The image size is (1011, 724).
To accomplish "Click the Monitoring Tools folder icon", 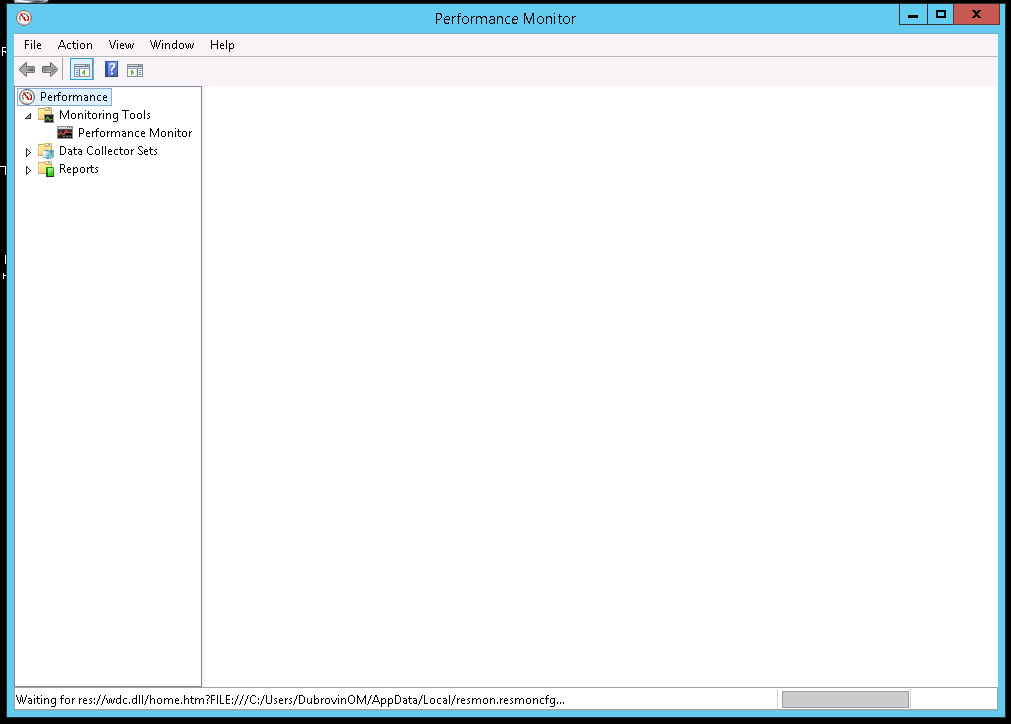I will click(46, 115).
